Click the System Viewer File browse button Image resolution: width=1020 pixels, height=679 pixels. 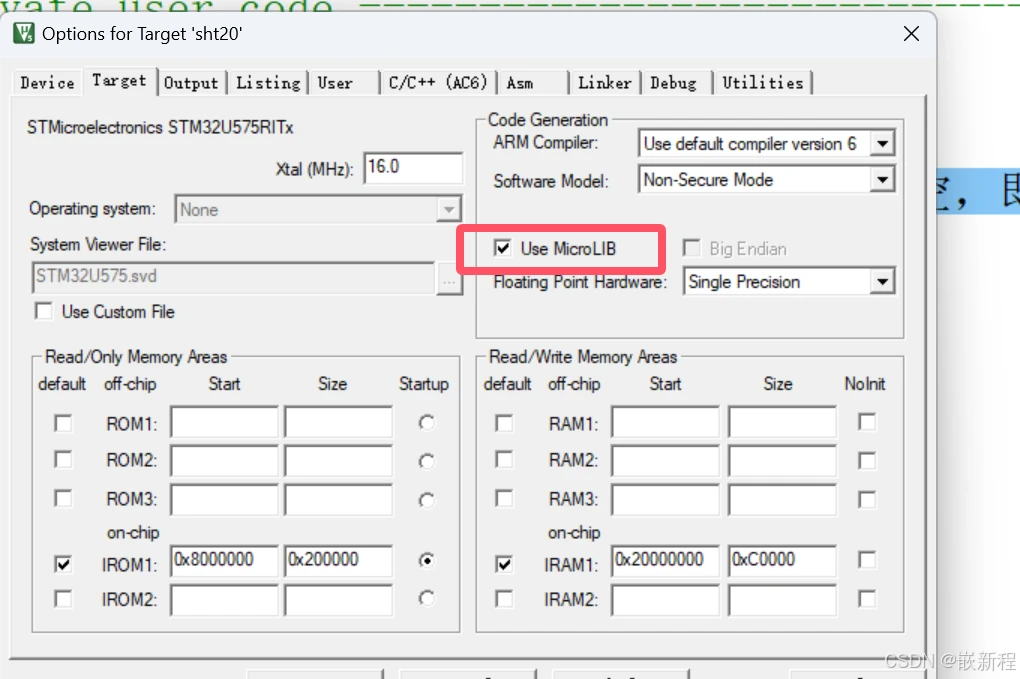449,282
